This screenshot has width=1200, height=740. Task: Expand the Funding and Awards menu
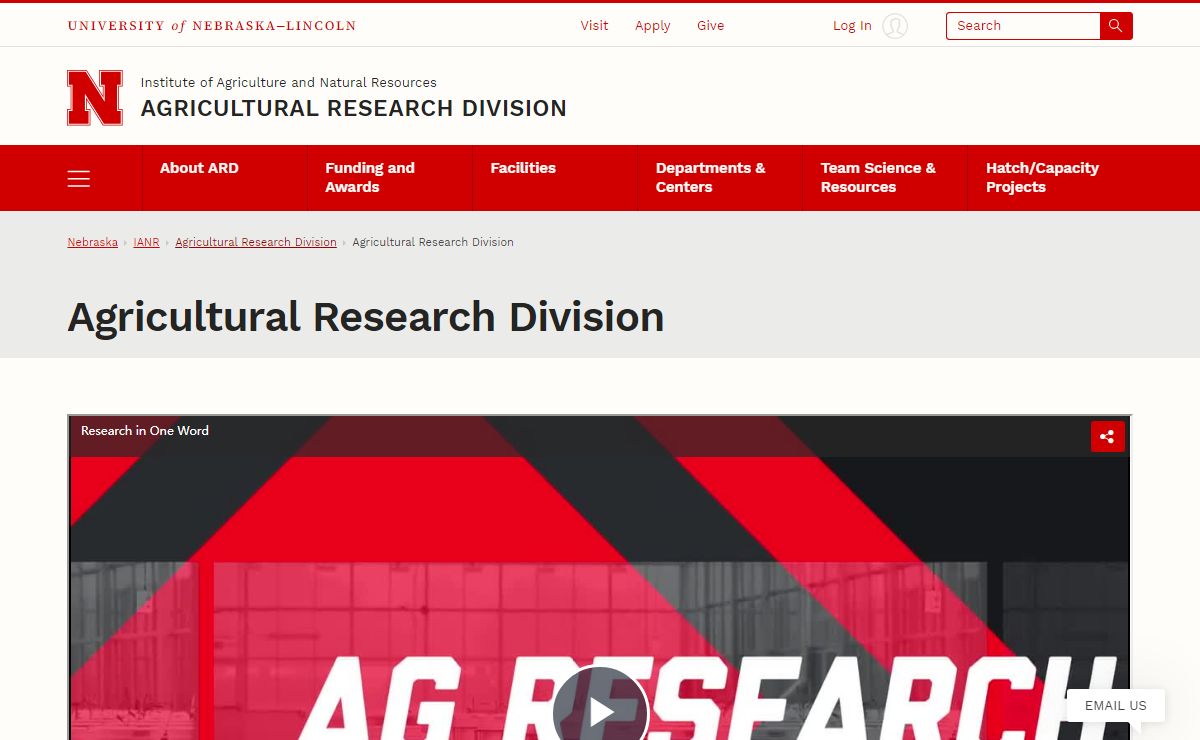pos(369,177)
